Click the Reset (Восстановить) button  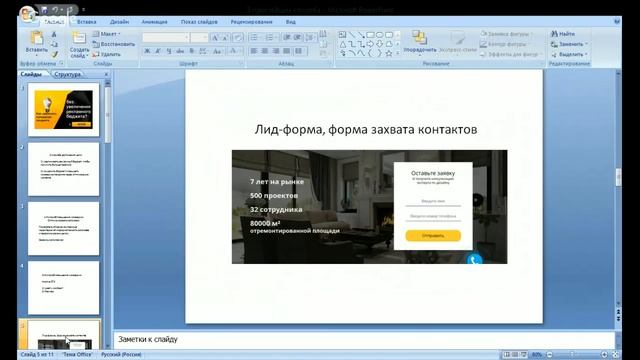[113, 44]
